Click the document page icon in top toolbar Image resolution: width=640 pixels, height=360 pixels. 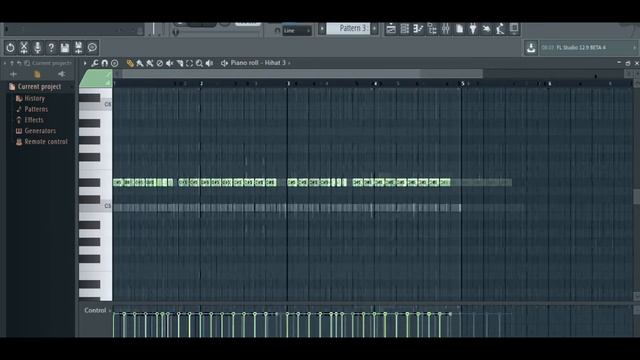(x=460, y=29)
